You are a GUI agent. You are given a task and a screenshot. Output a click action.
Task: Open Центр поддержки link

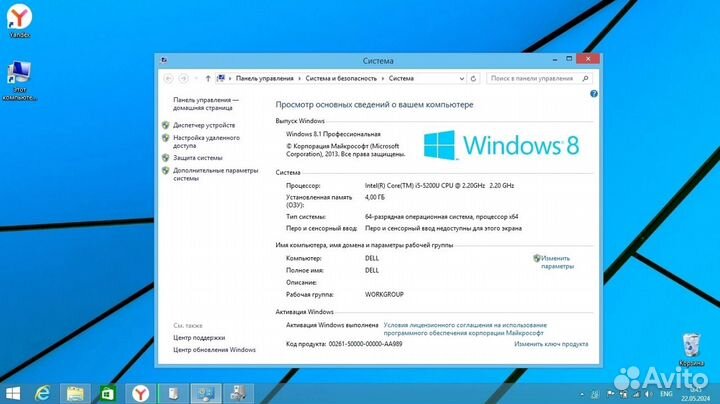click(199, 337)
